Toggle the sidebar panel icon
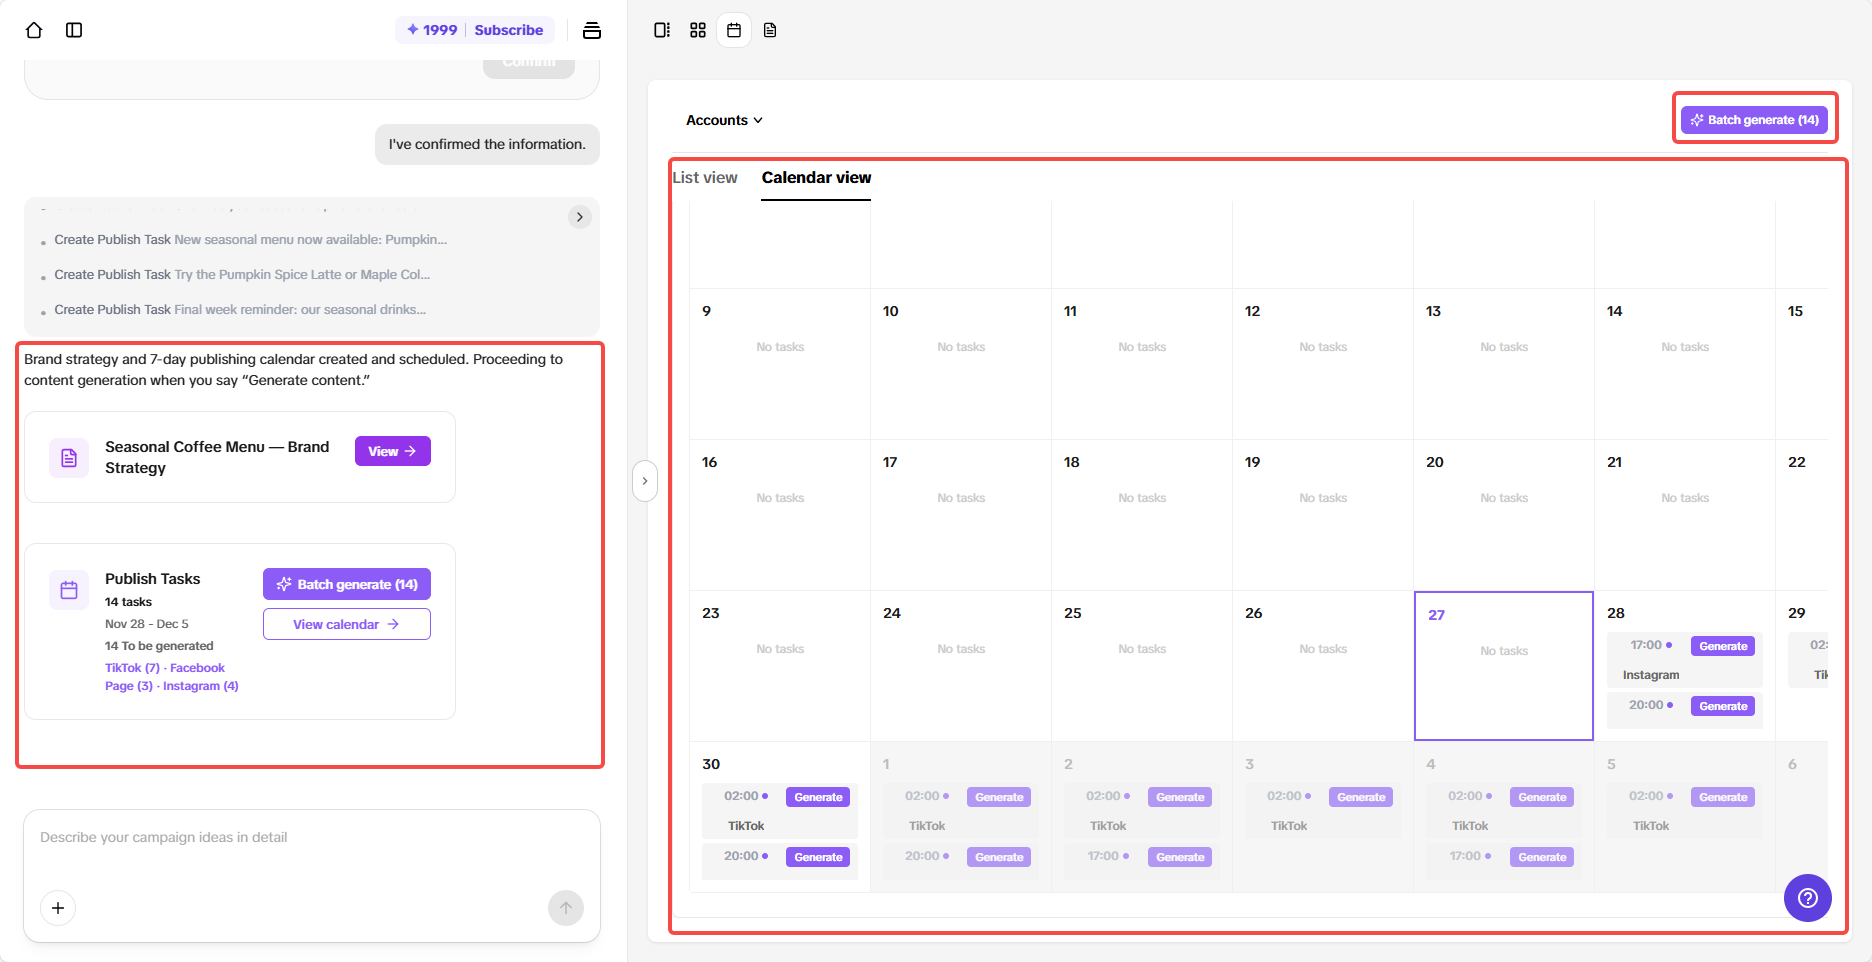1872x962 pixels. [x=74, y=30]
